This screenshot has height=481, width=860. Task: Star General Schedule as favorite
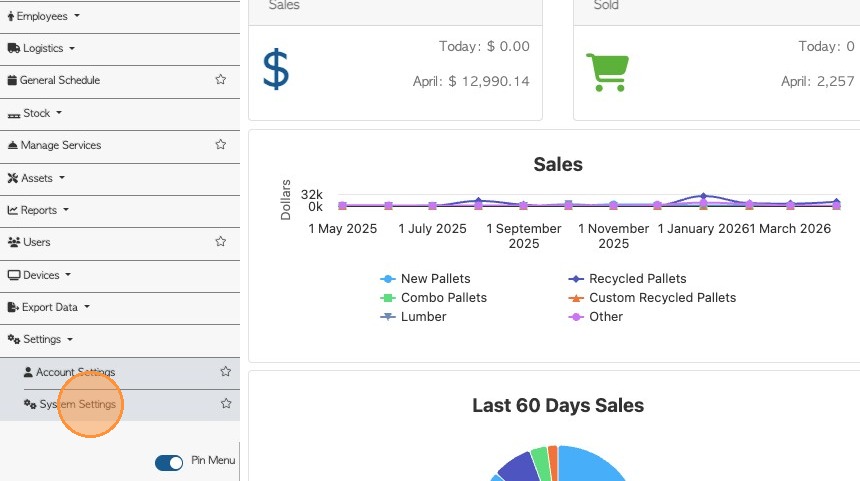pos(220,80)
